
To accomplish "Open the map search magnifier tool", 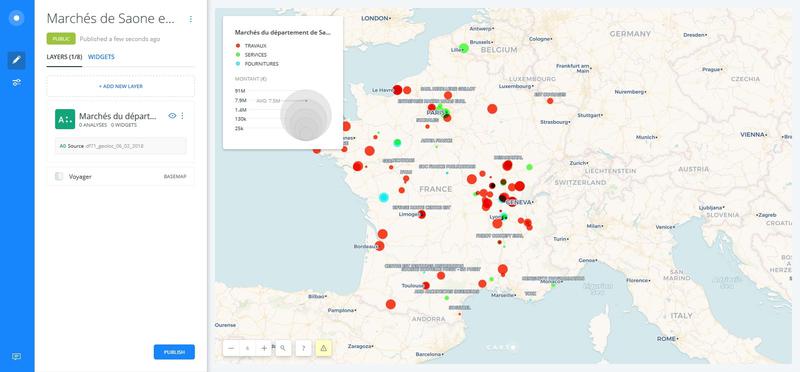I will 283,348.
